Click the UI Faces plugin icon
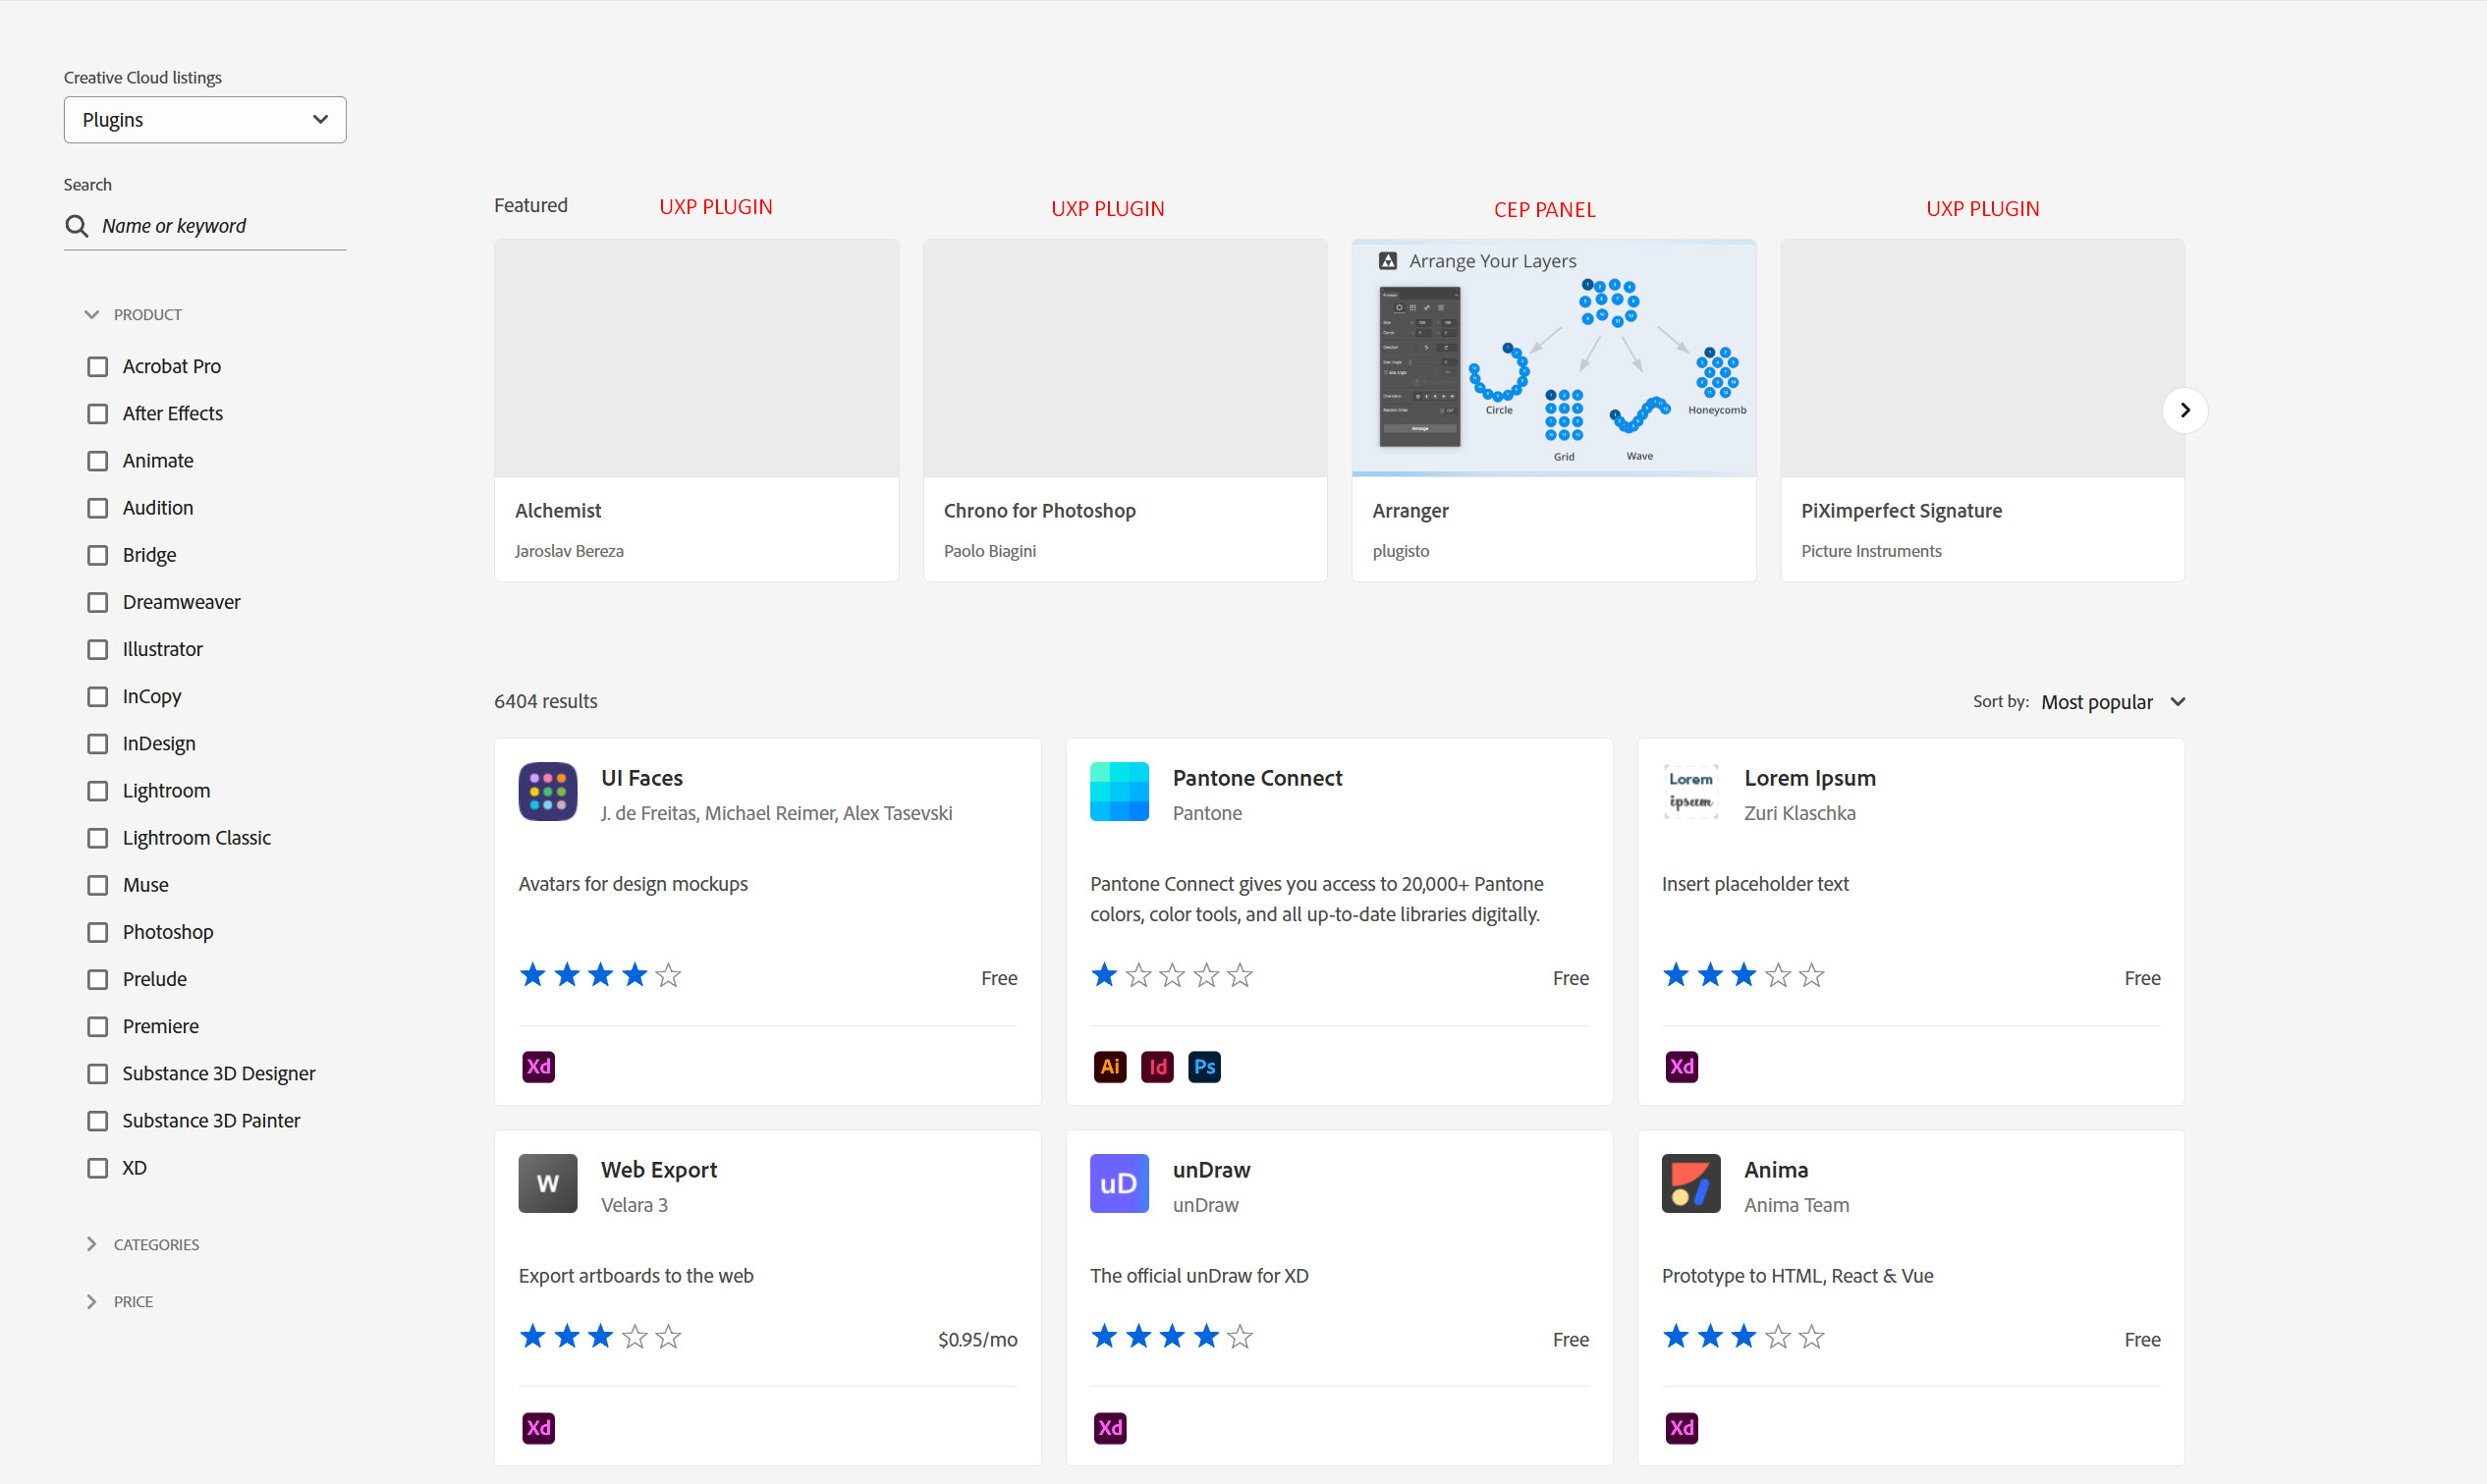2487x1484 pixels. click(547, 791)
